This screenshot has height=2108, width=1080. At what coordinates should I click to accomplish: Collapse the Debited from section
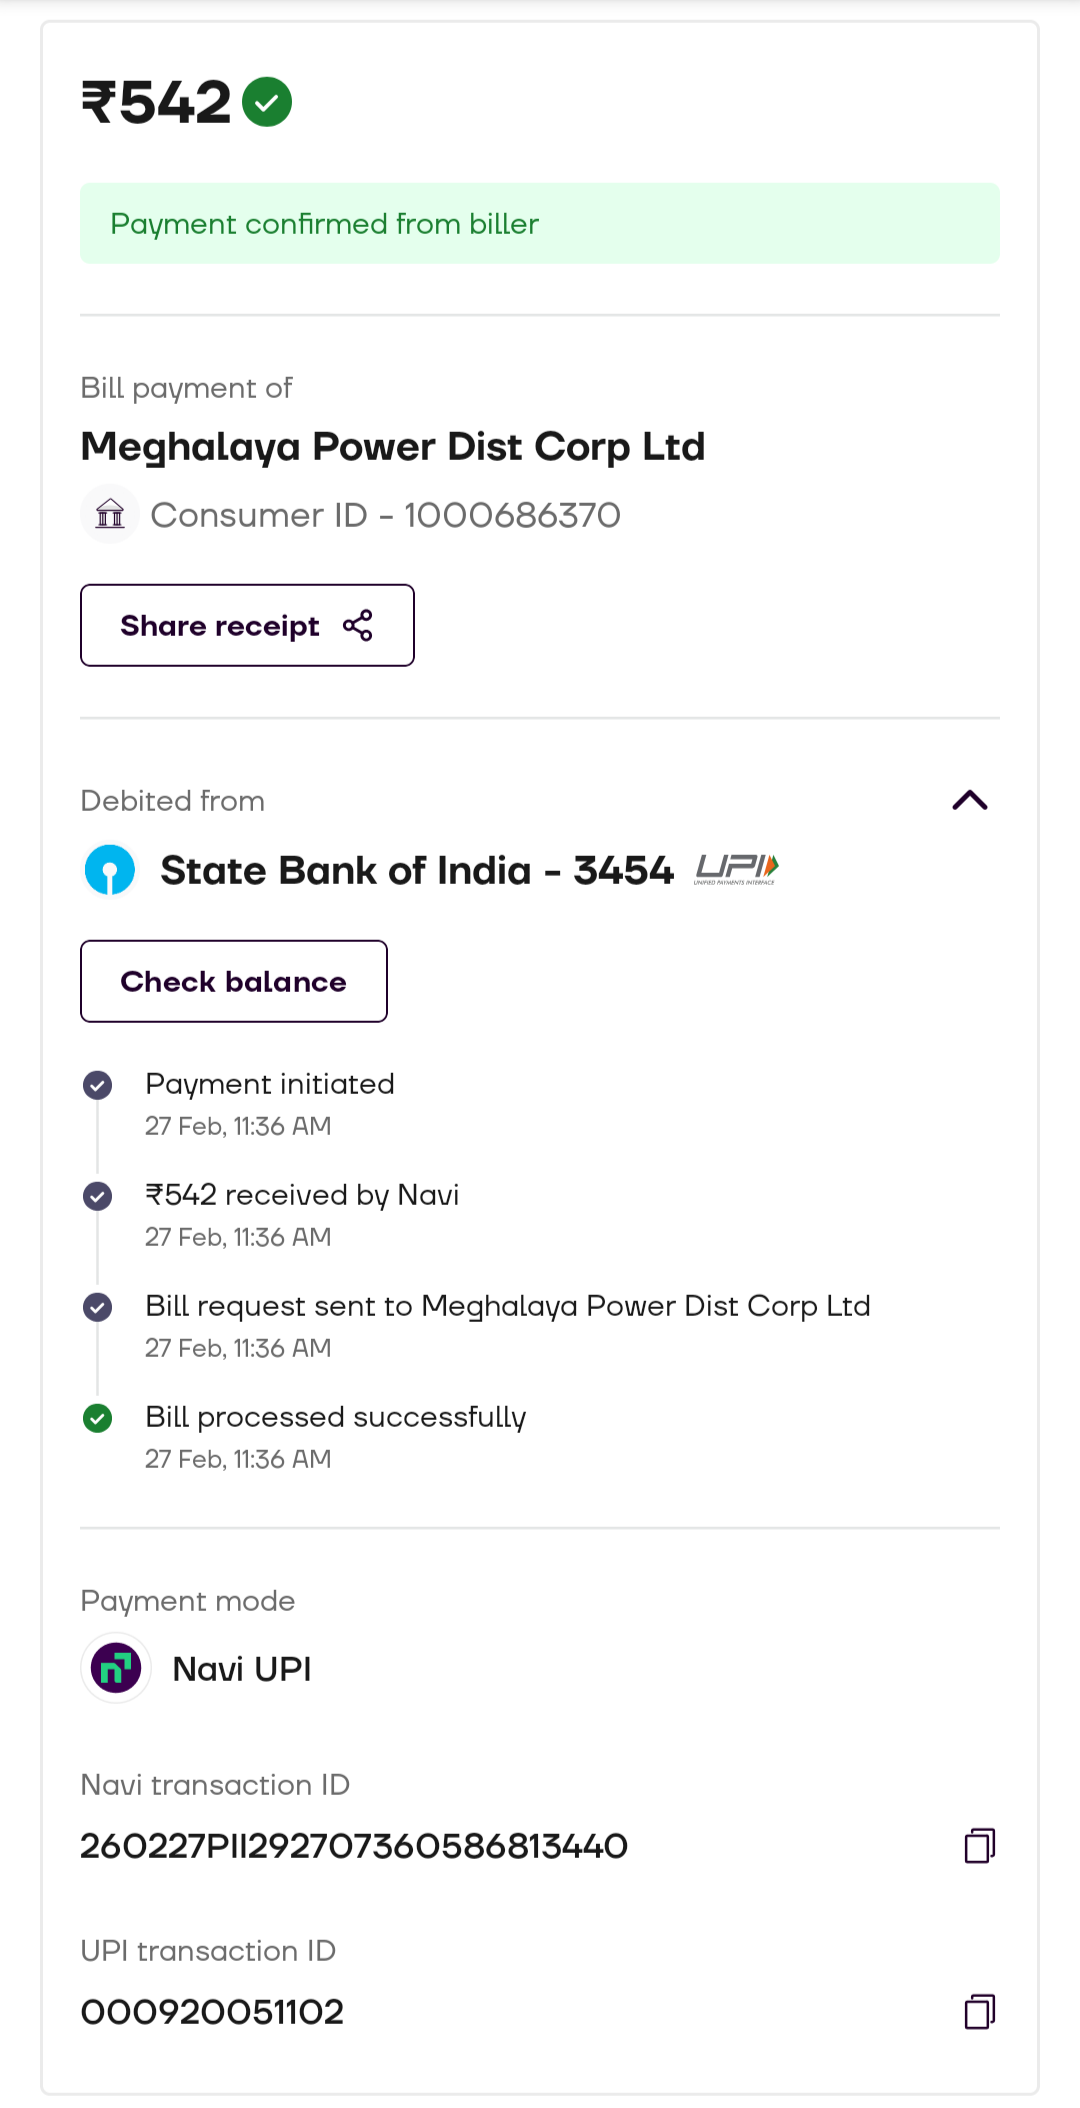click(970, 800)
